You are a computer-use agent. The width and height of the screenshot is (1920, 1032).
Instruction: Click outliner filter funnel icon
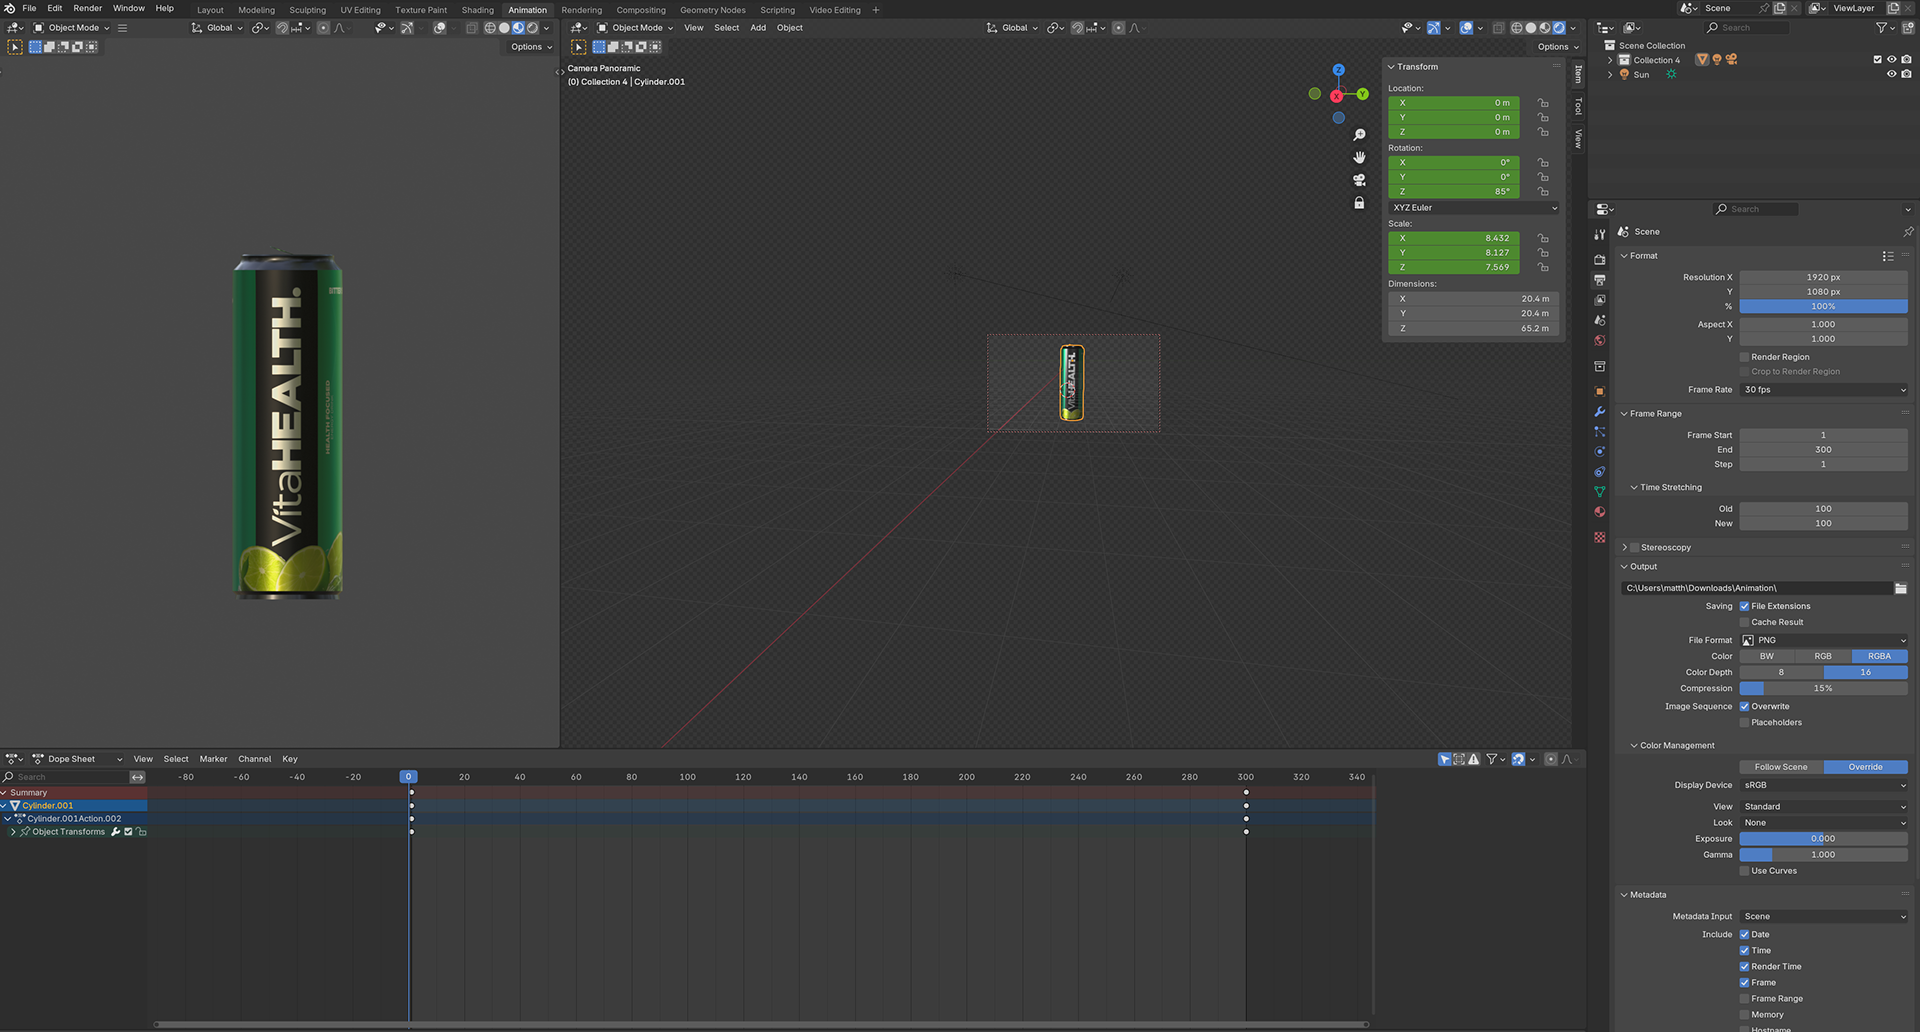pos(1881,28)
